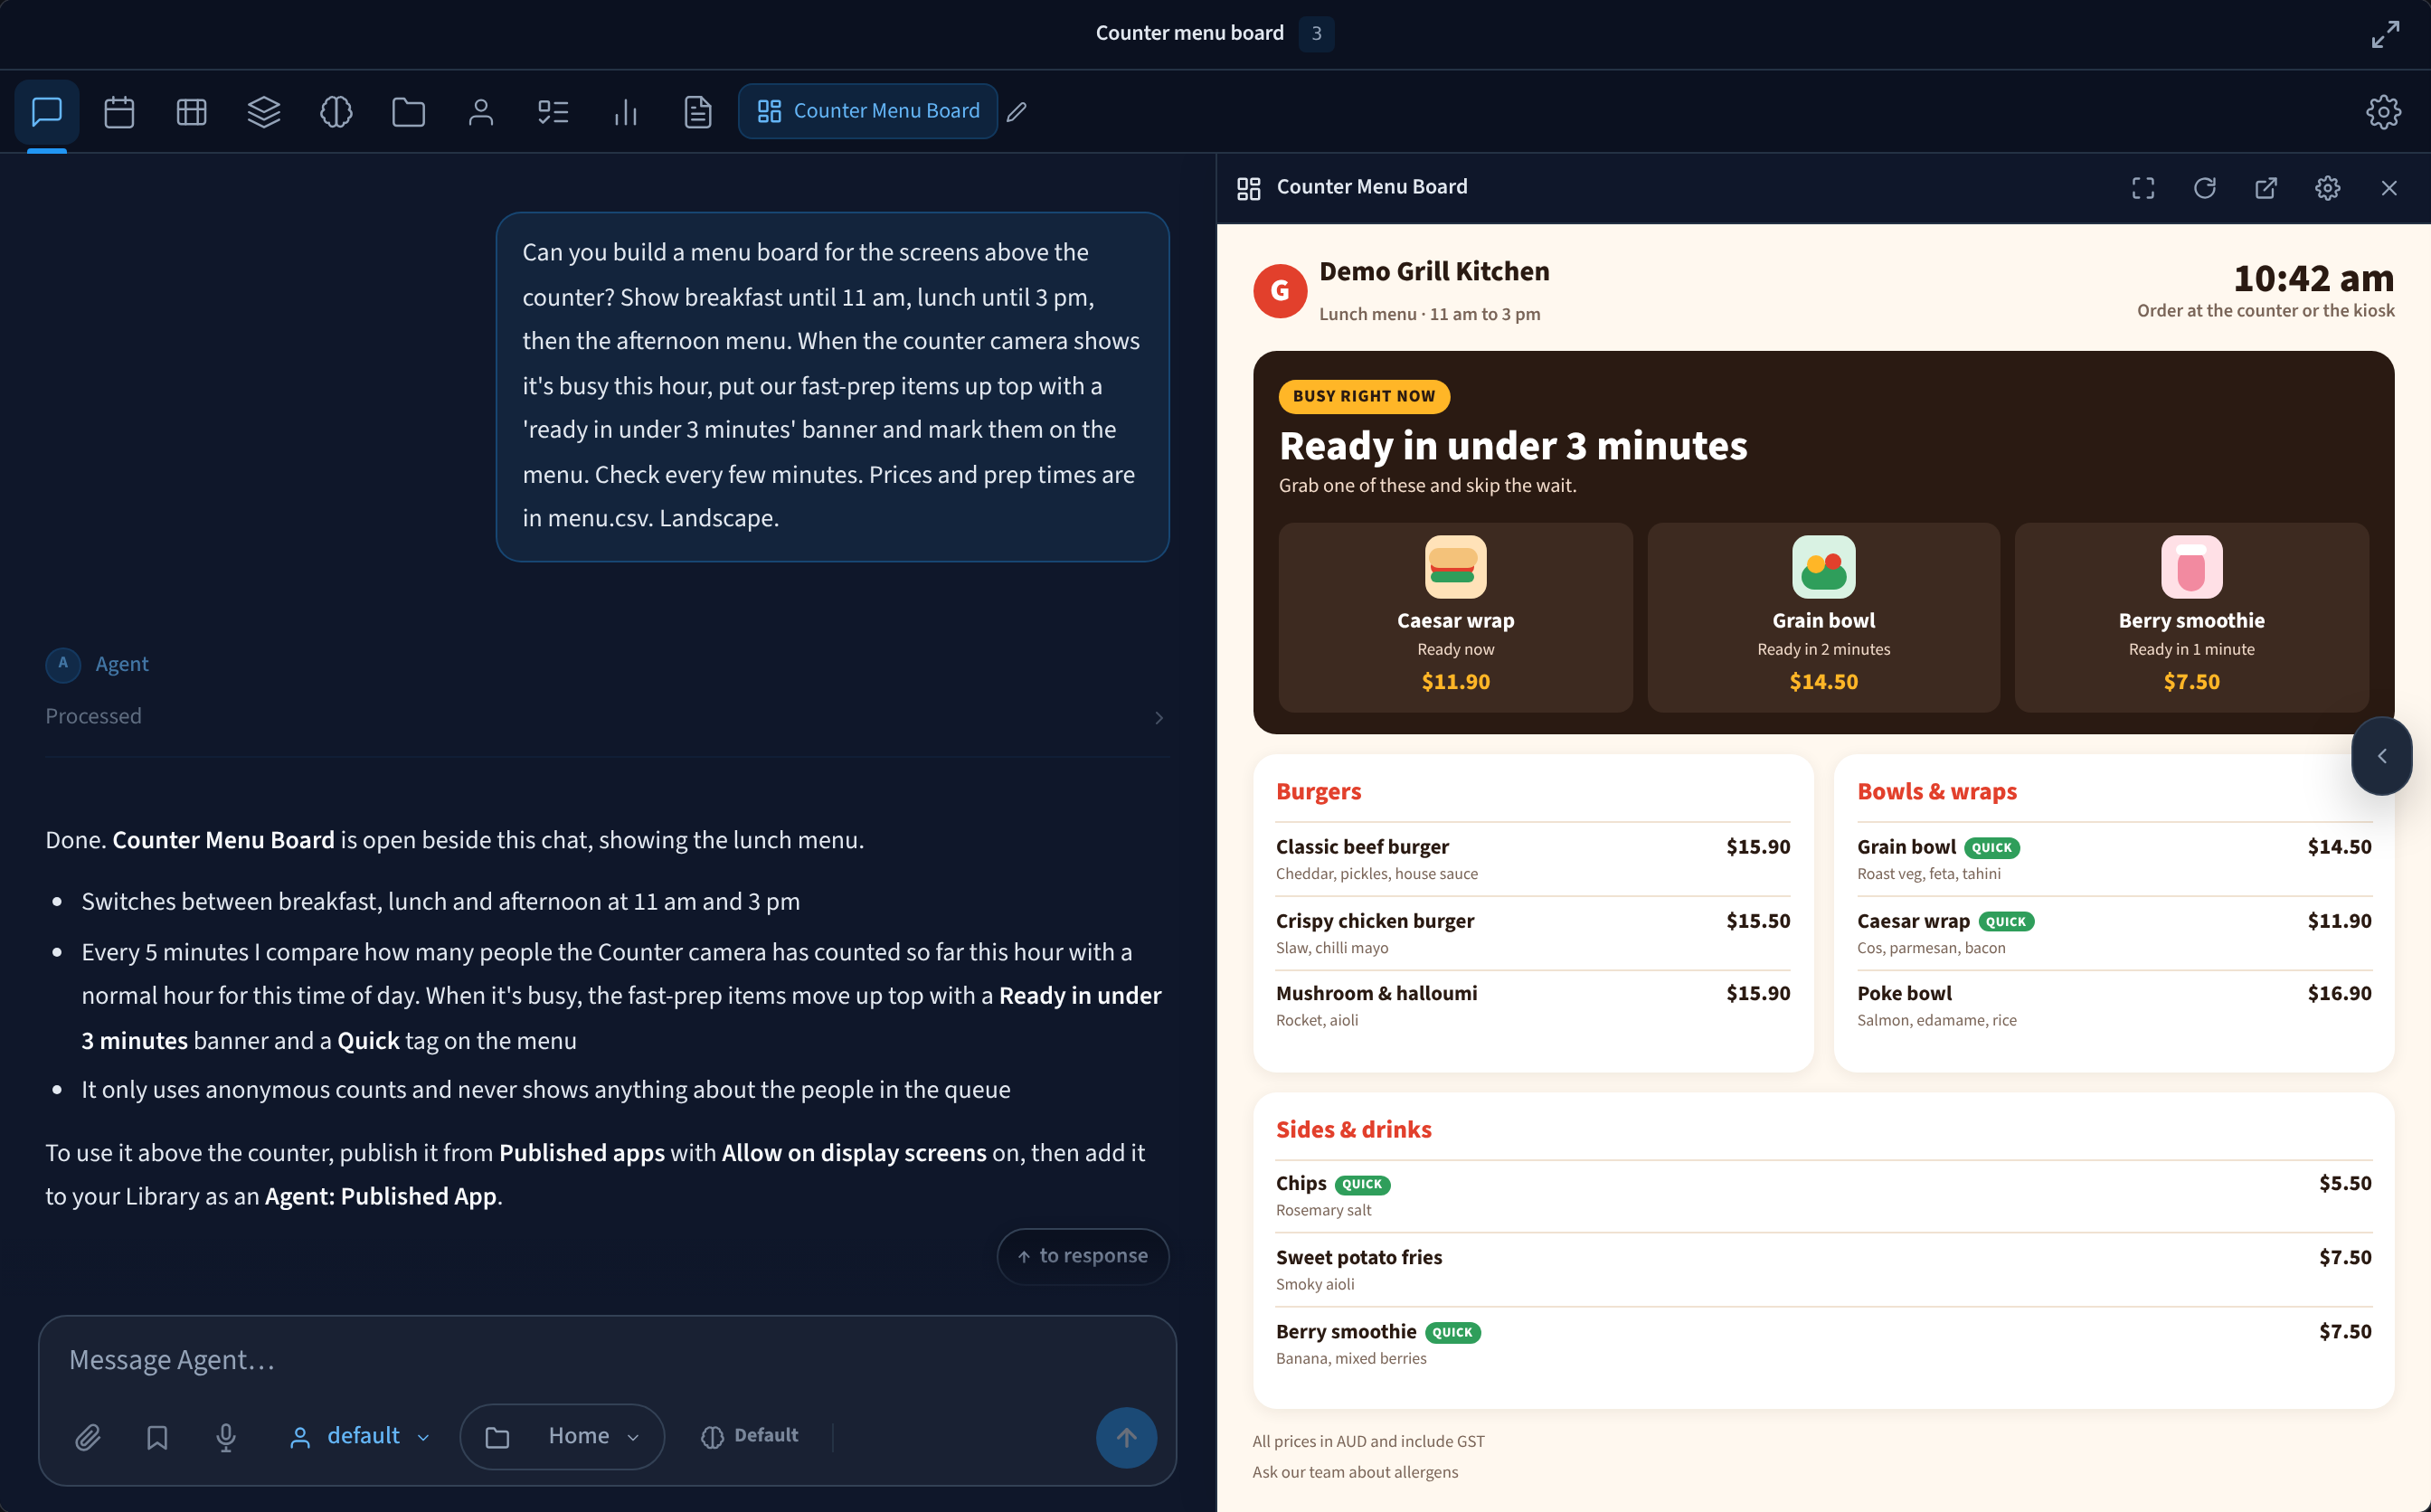Open the brain icon in top toolbar
This screenshot has height=1512, width=2431.
point(336,111)
